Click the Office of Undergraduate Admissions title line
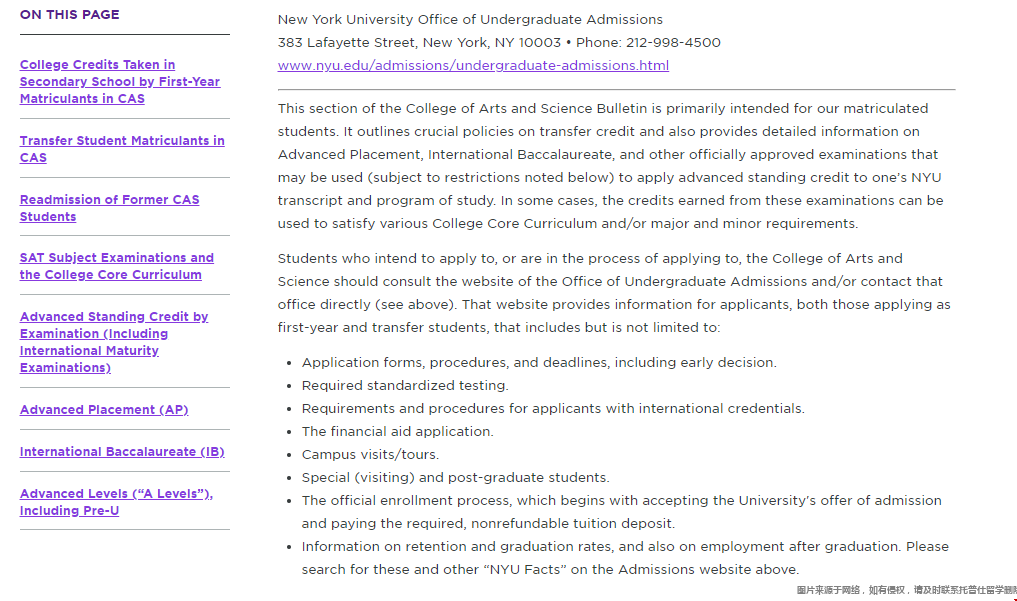Viewport: 1017px width, 601px height. 470,20
